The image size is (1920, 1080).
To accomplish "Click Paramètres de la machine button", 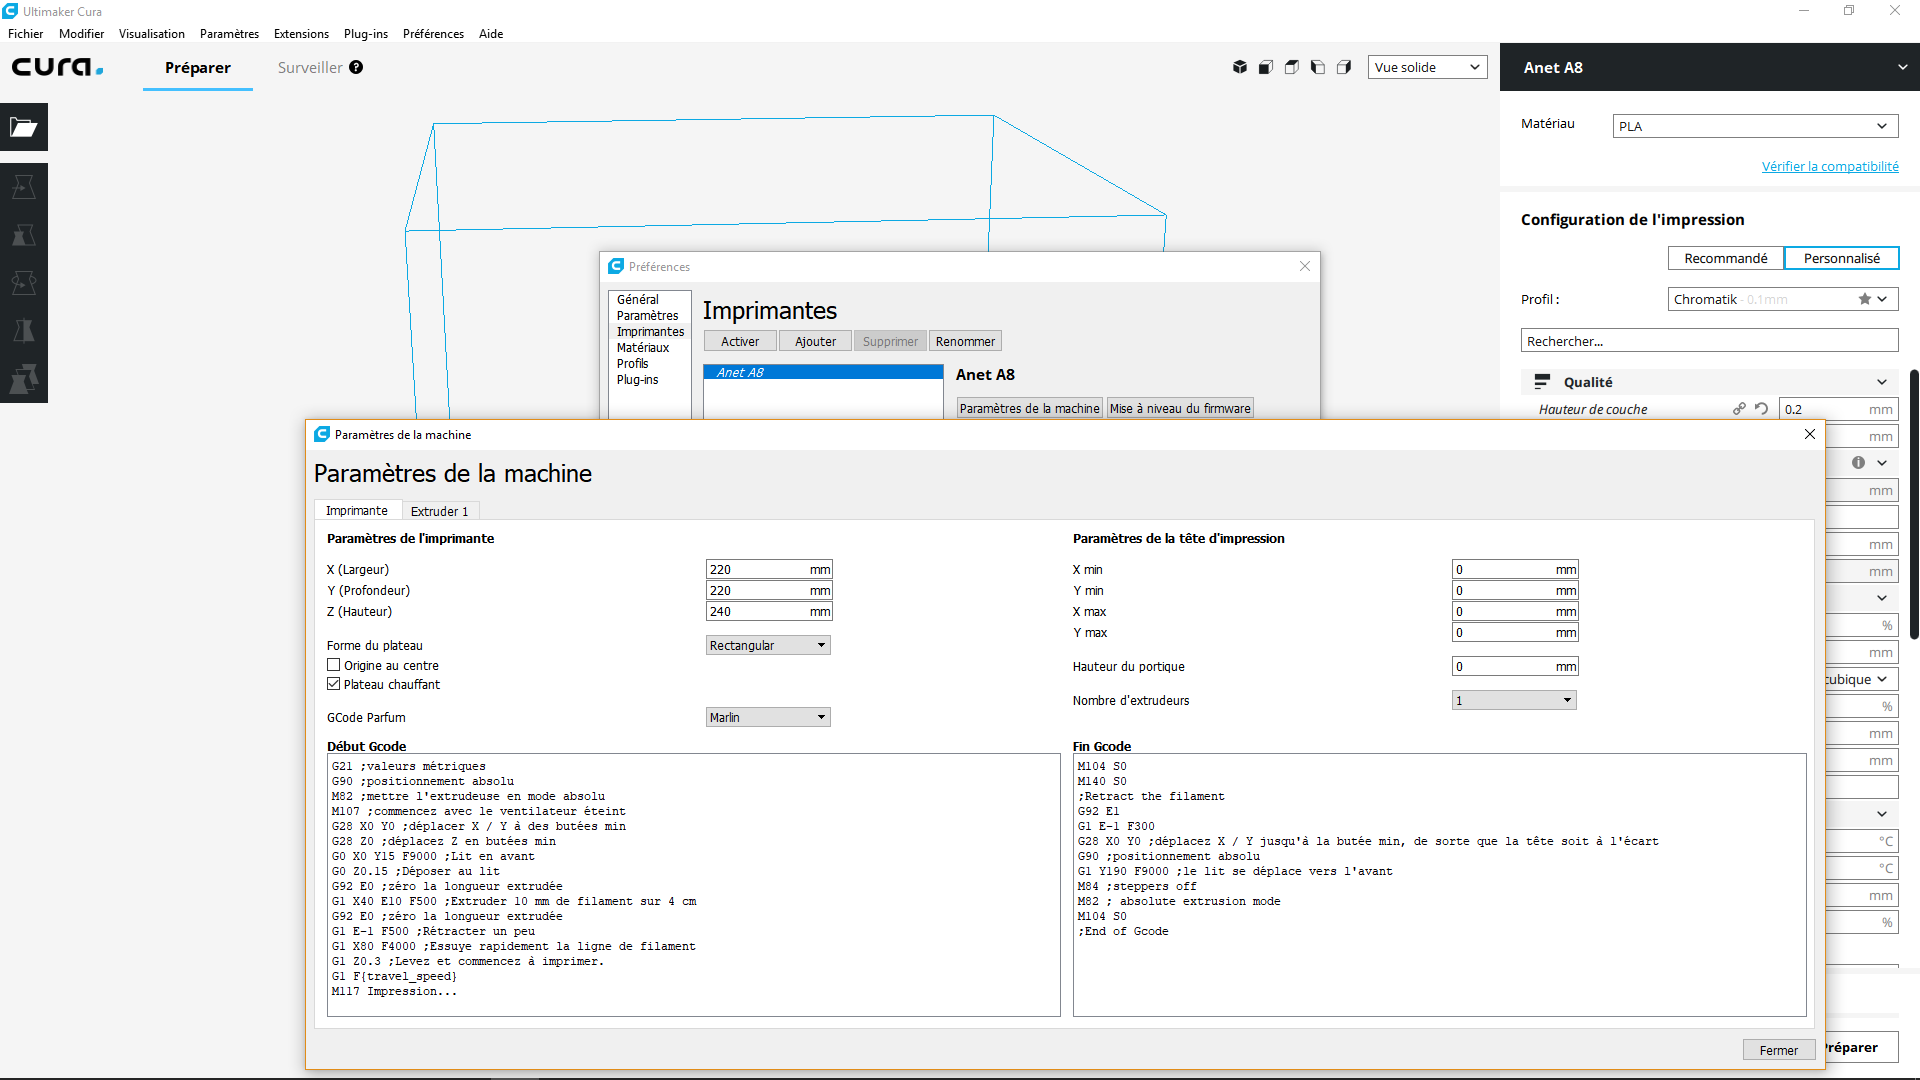I will pos(1029,408).
